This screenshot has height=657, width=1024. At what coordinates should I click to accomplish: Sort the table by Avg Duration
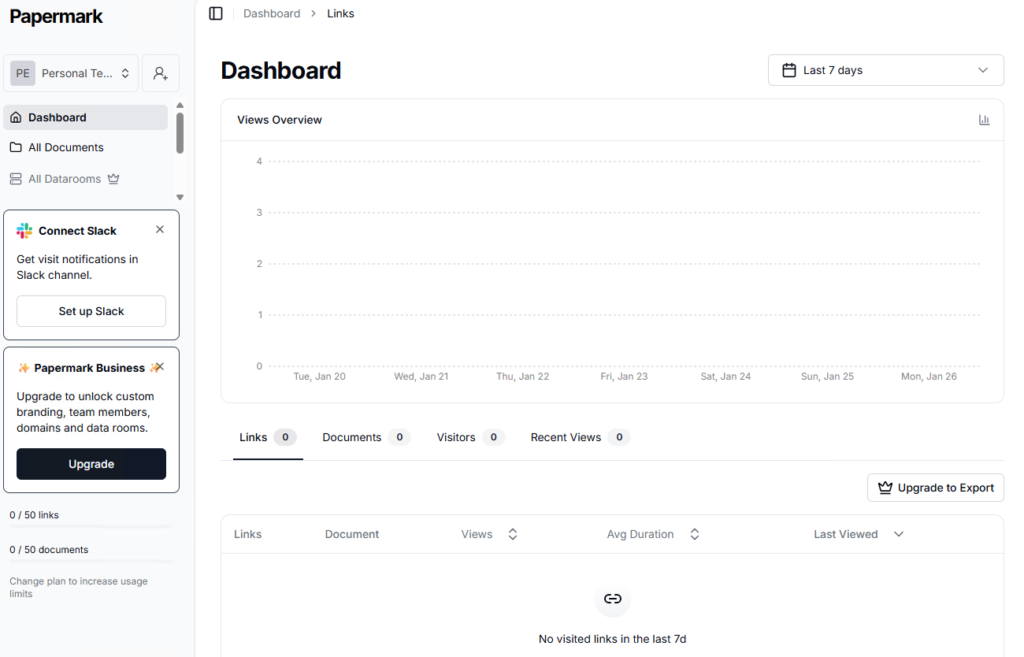(694, 534)
